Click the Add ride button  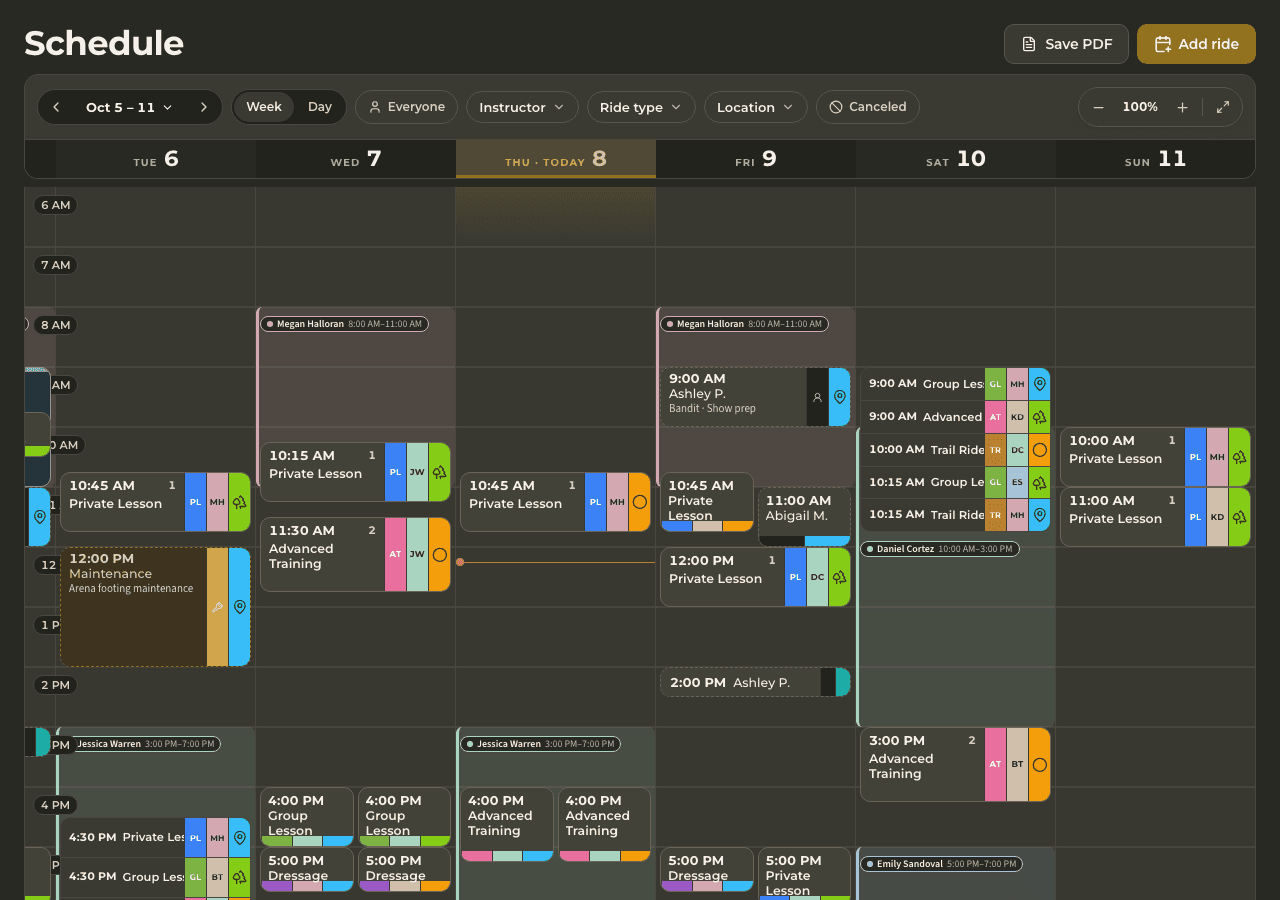click(1196, 44)
